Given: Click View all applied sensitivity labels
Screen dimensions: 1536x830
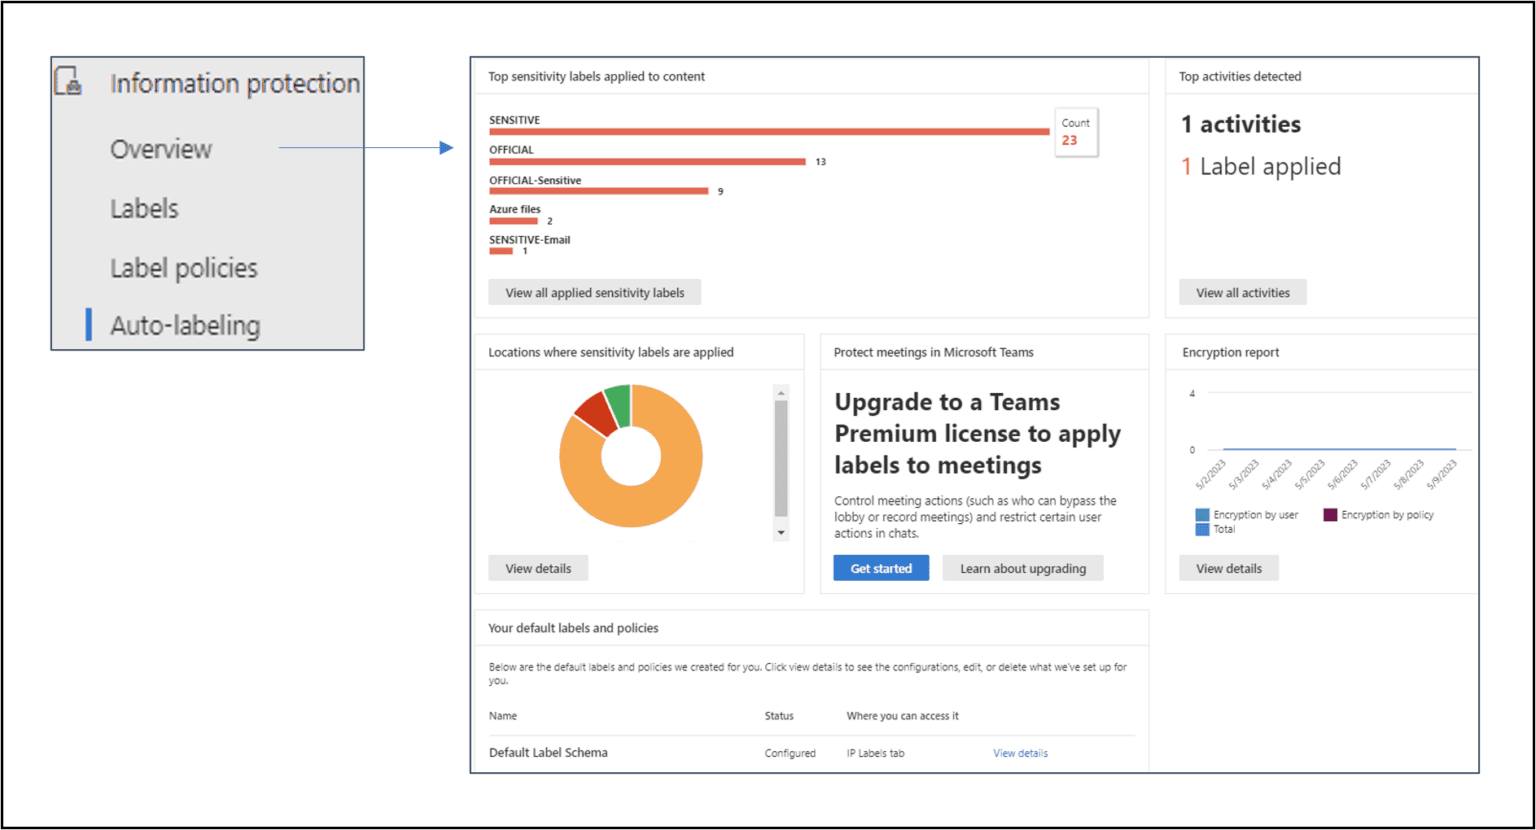Looking at the screenshot, I should pyautogui.click(x=594, y=292).
